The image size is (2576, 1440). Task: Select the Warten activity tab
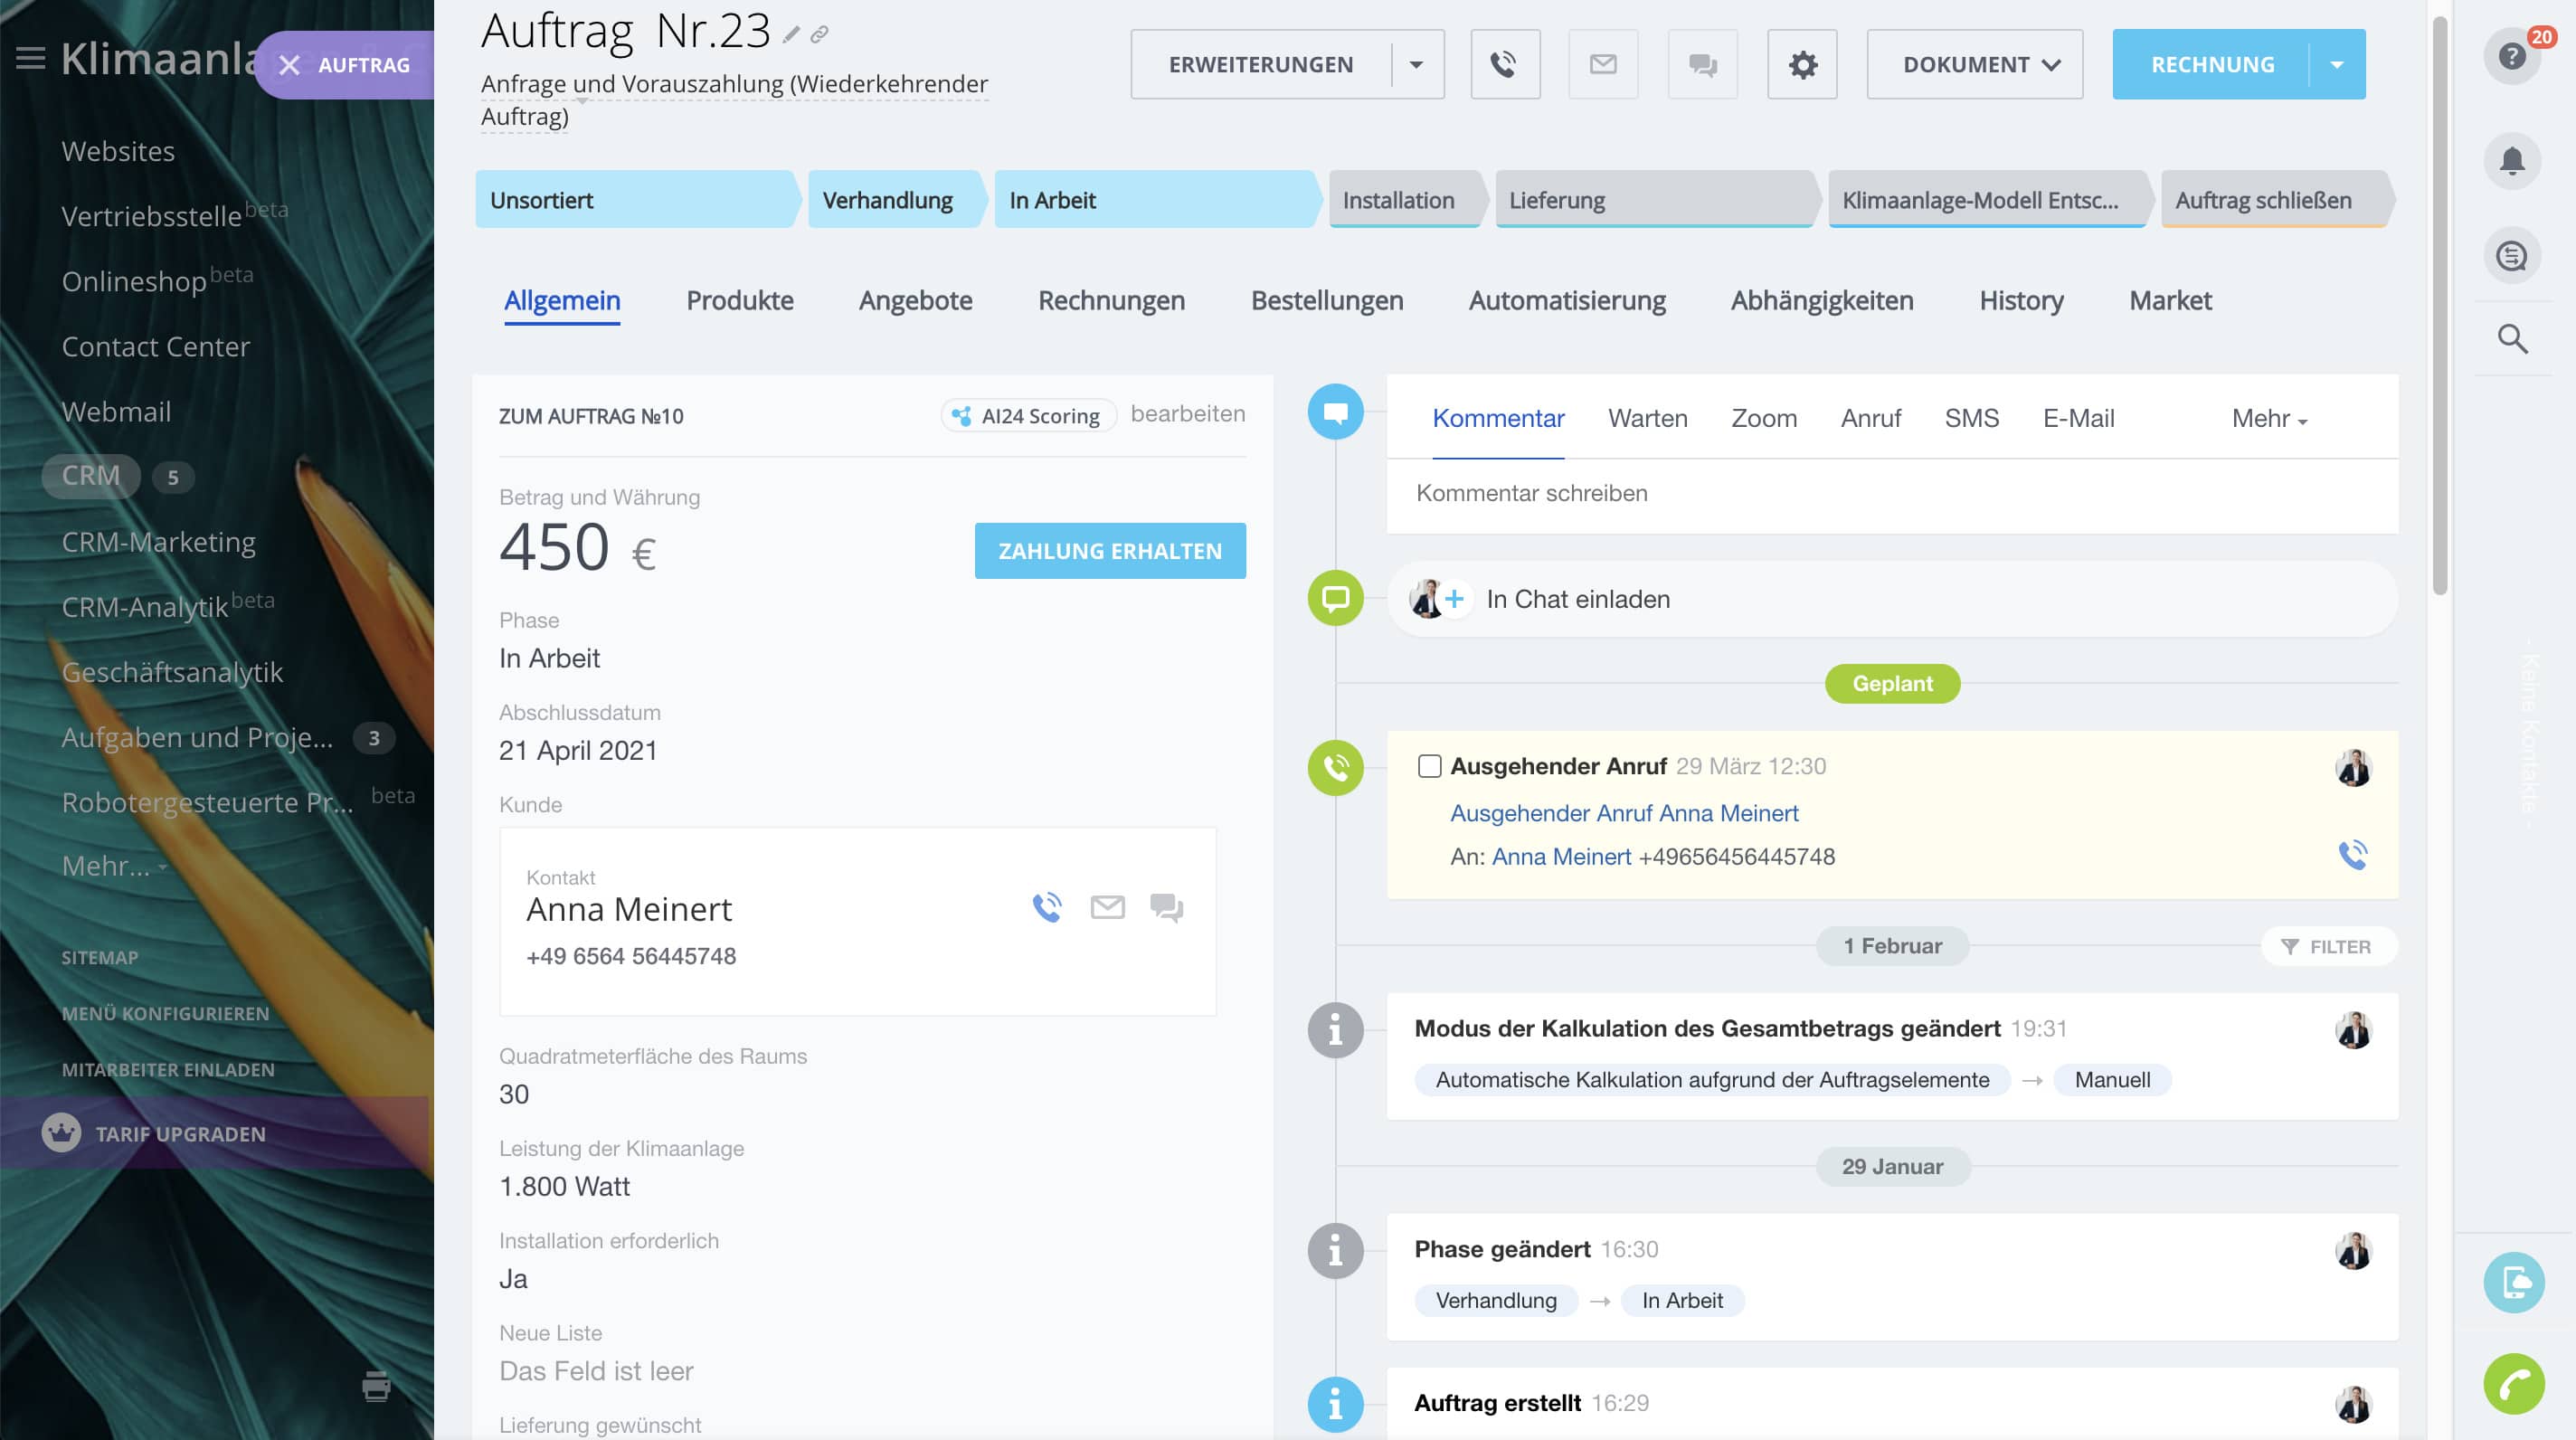(x=1647, y=419)
